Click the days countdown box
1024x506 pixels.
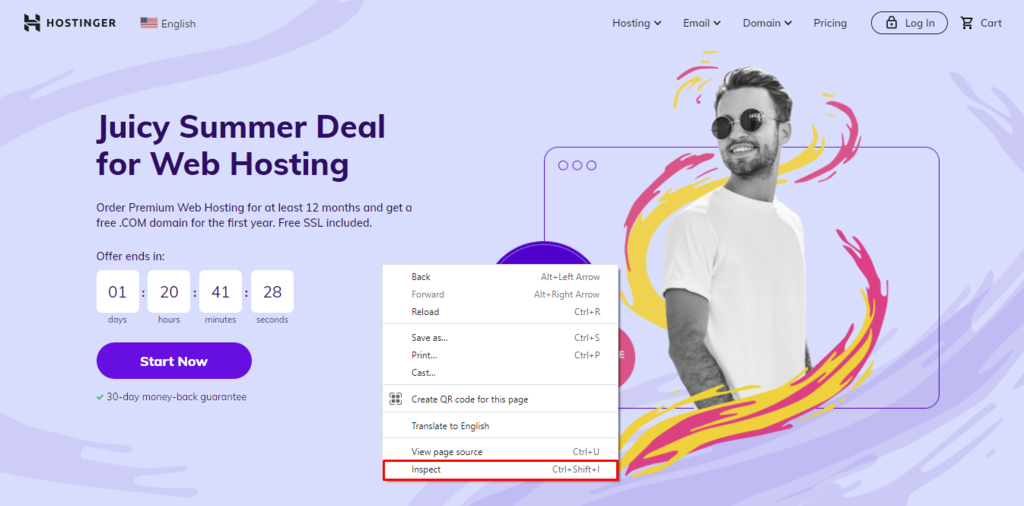(x=118, y=292)
